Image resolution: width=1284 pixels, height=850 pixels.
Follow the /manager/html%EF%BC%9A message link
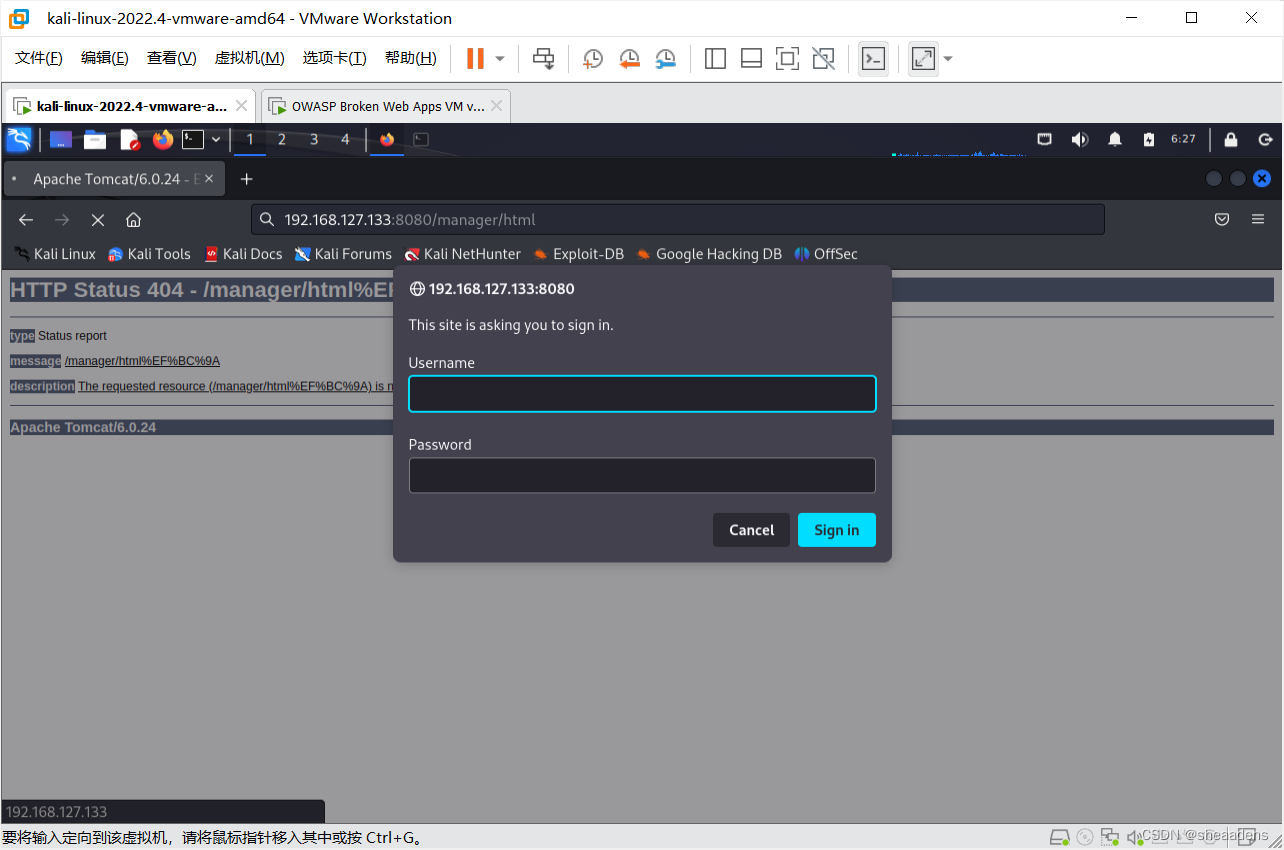tap(143, 360)
